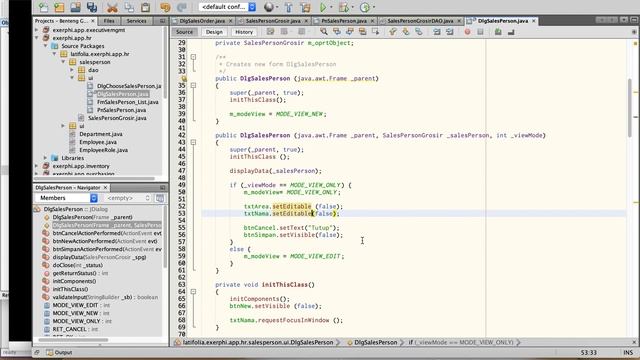The height and width of the screenshot is (360, 640).
Task: Click the Clean and Build icon
Action: (x=305, y=7)
